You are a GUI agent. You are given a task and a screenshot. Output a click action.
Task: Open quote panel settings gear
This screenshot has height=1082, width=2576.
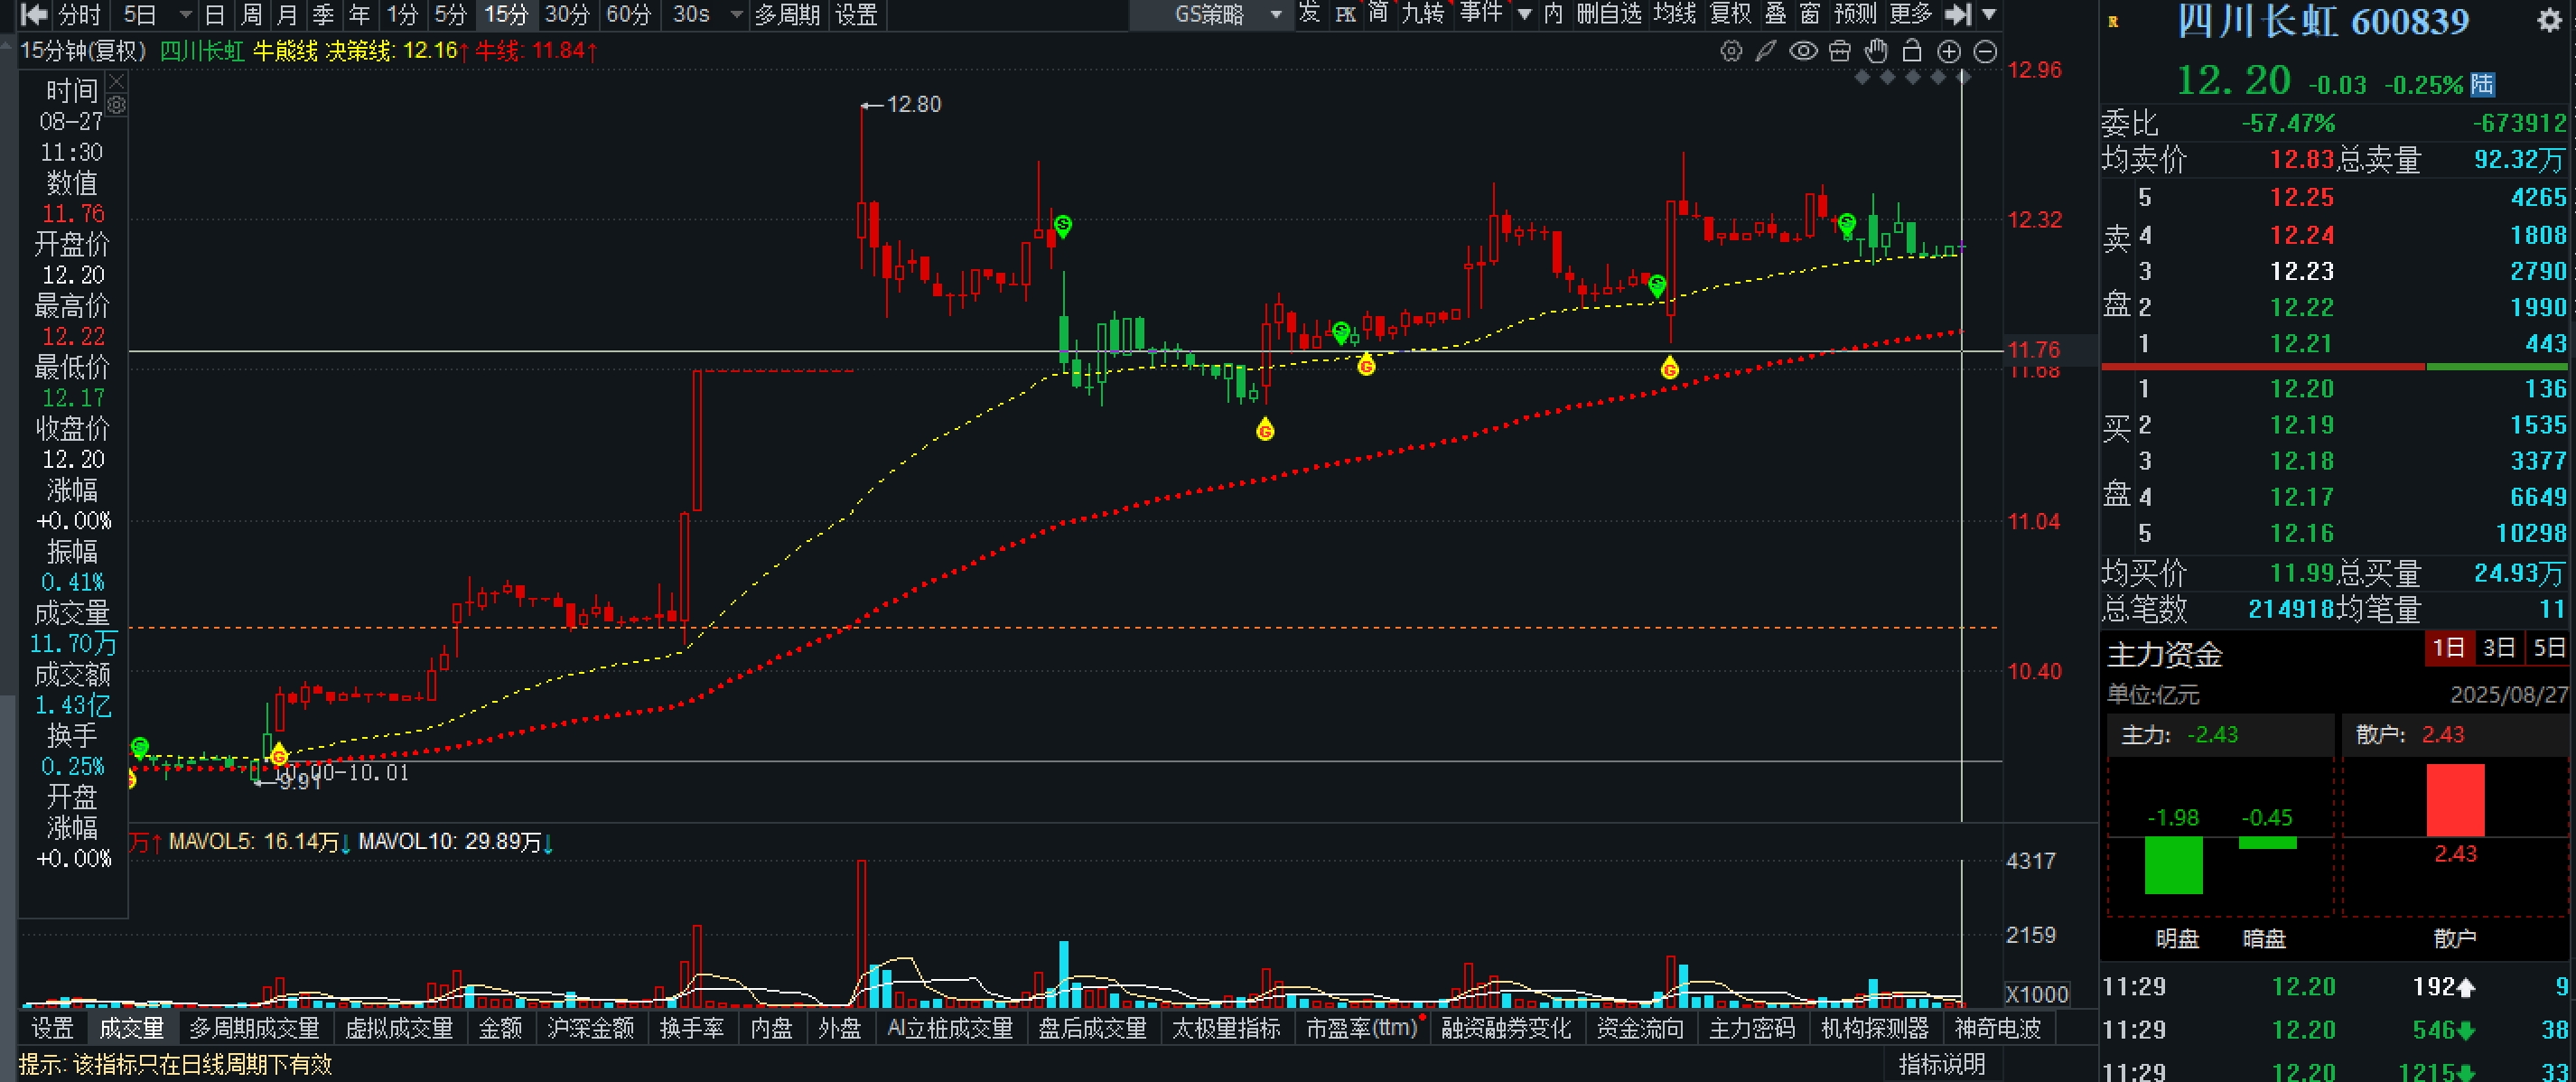tap(2549, 20)
